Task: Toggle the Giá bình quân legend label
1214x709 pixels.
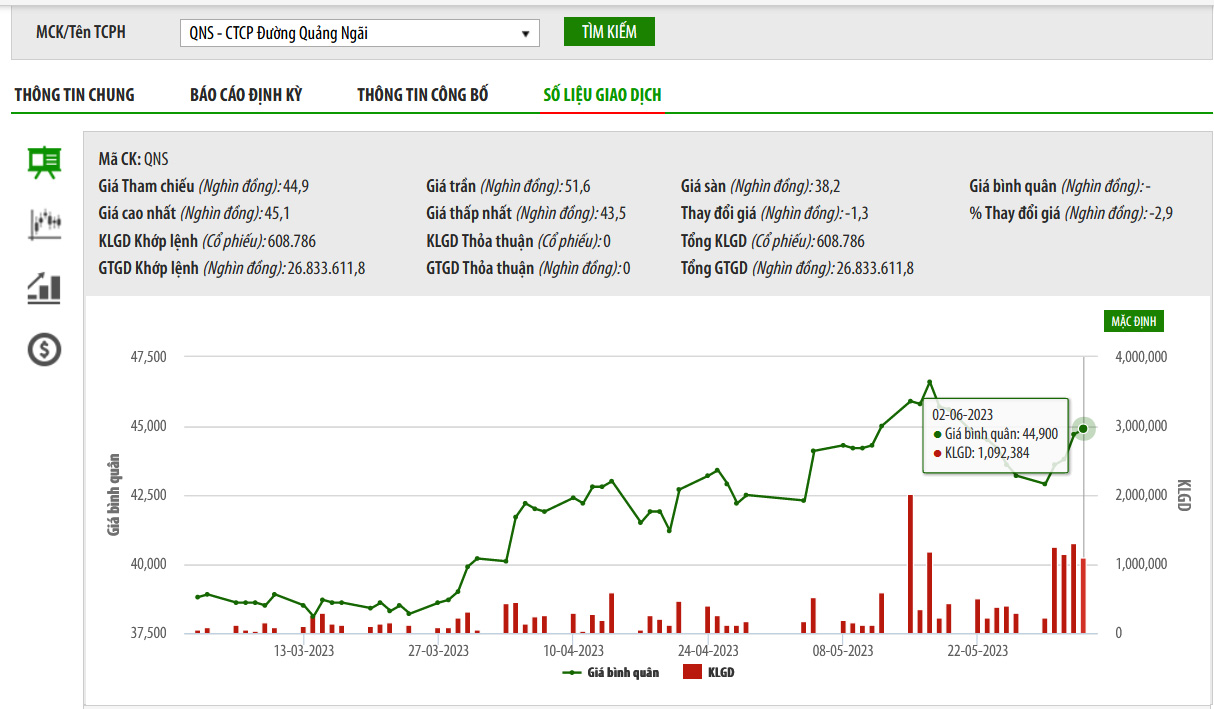Action: pyautogui.click(x=623, y=673)
